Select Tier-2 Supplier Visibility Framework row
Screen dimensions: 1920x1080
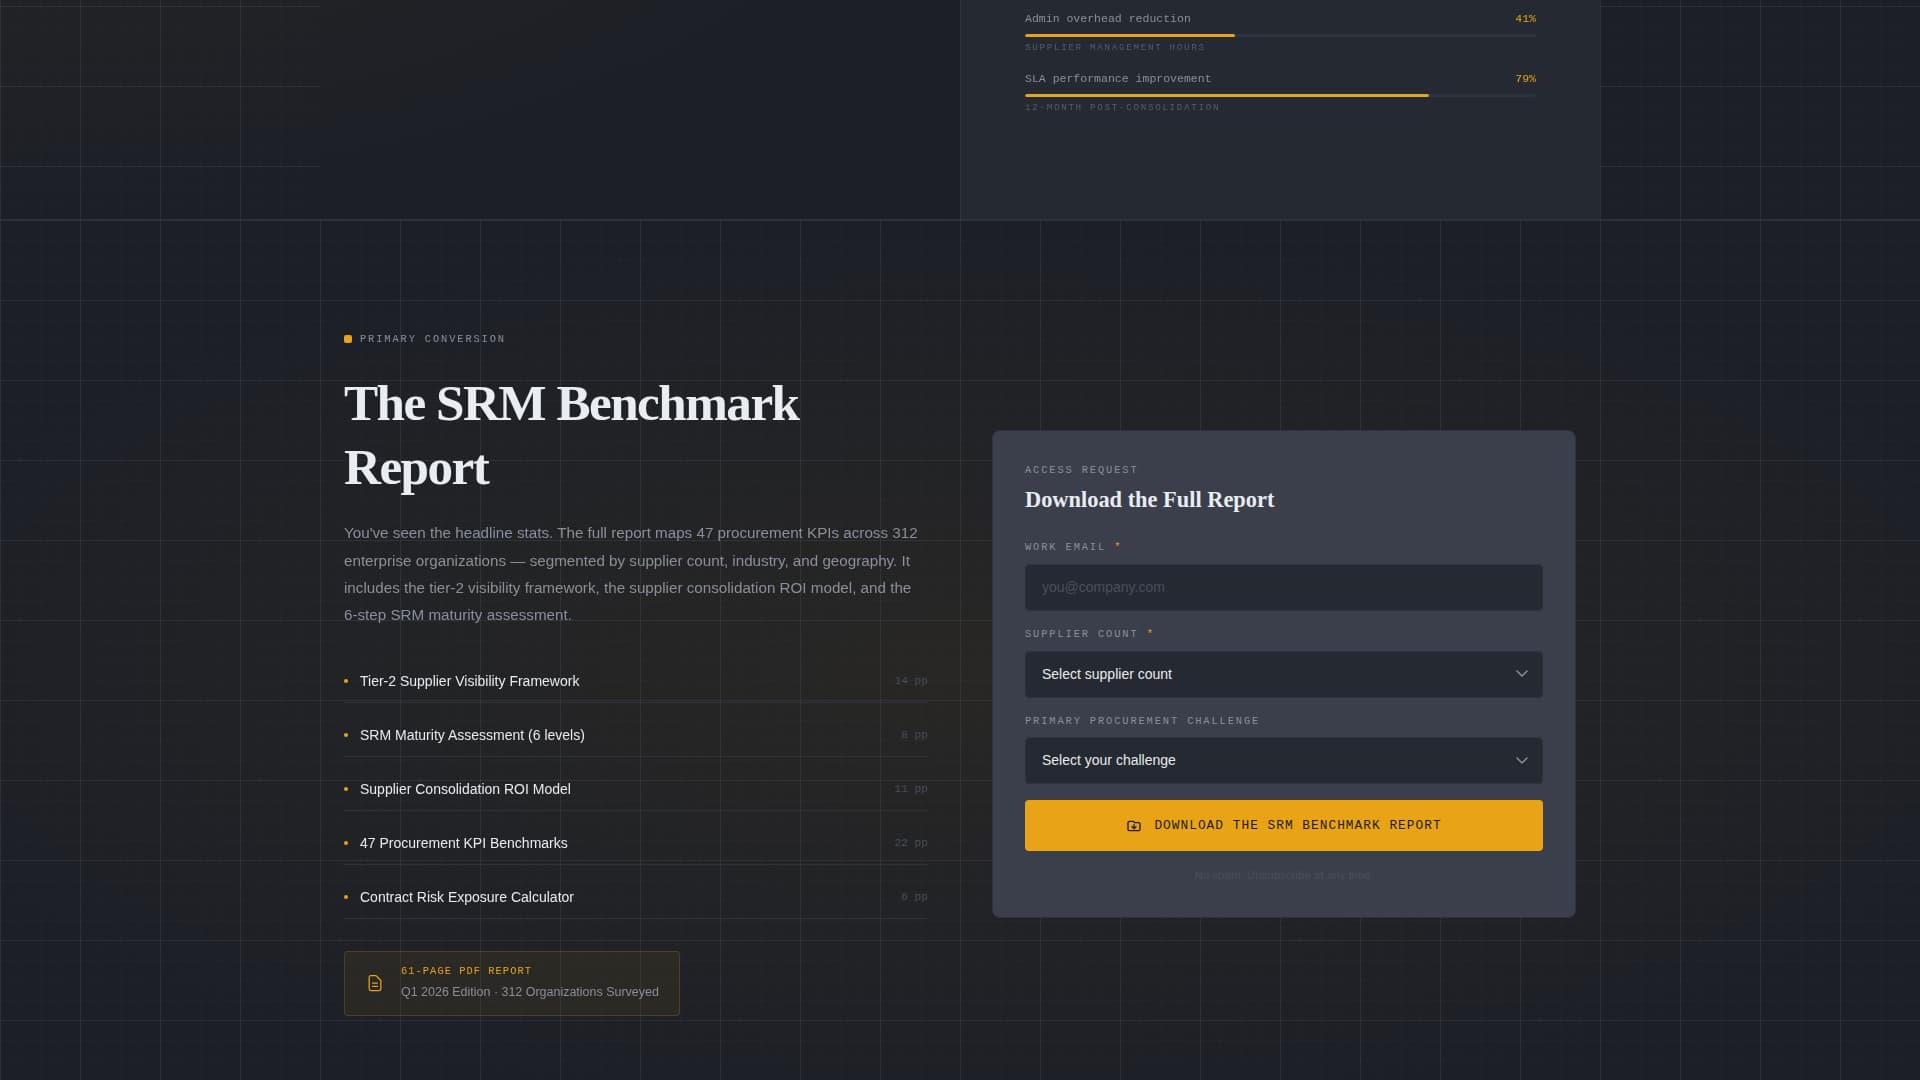[636, 681]
